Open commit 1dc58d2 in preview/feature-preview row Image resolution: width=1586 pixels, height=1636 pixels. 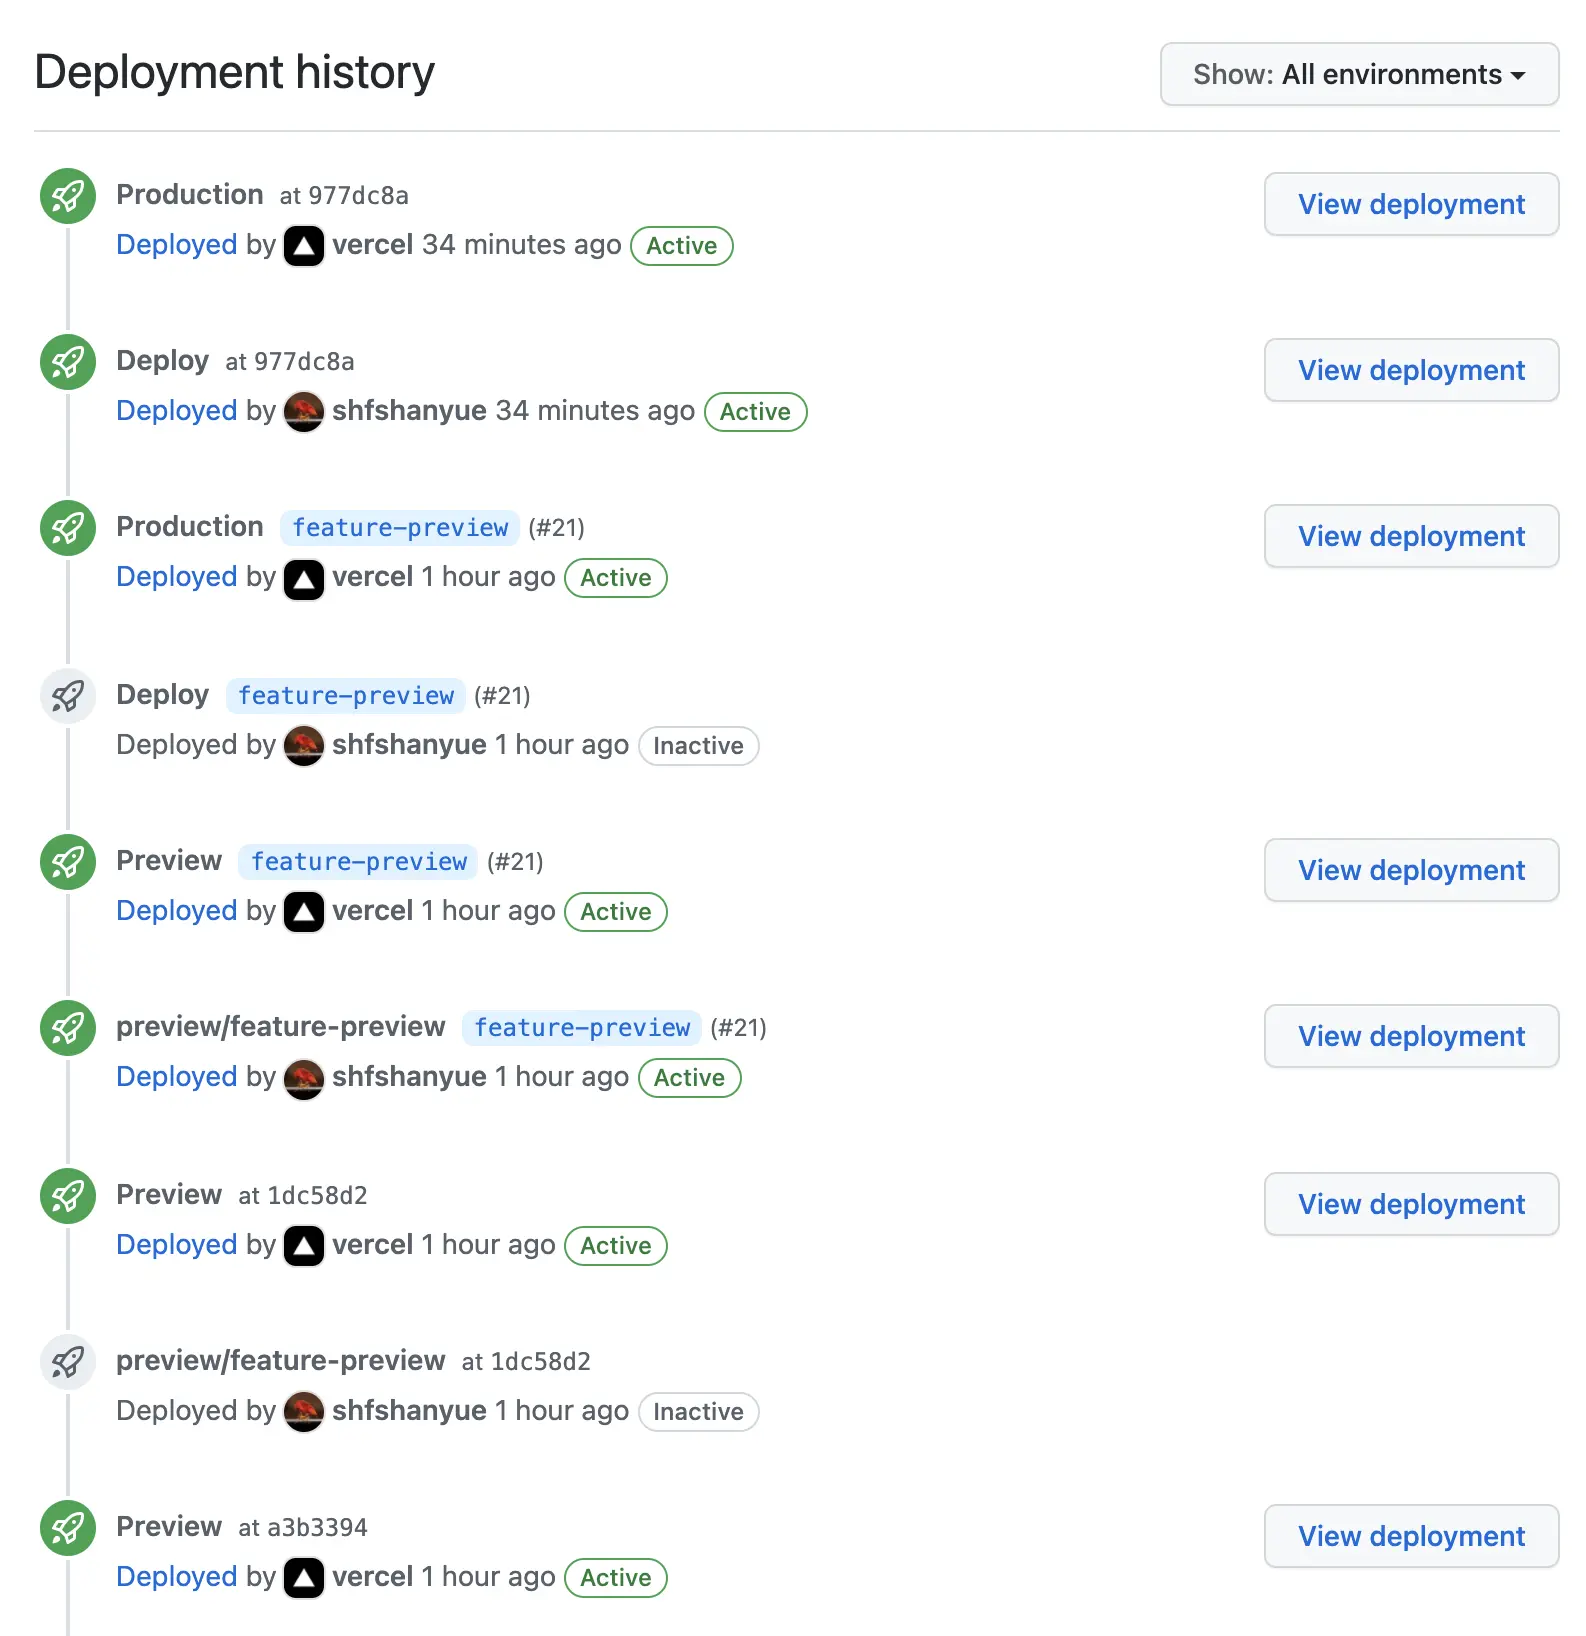click(x=541, y=1362)
